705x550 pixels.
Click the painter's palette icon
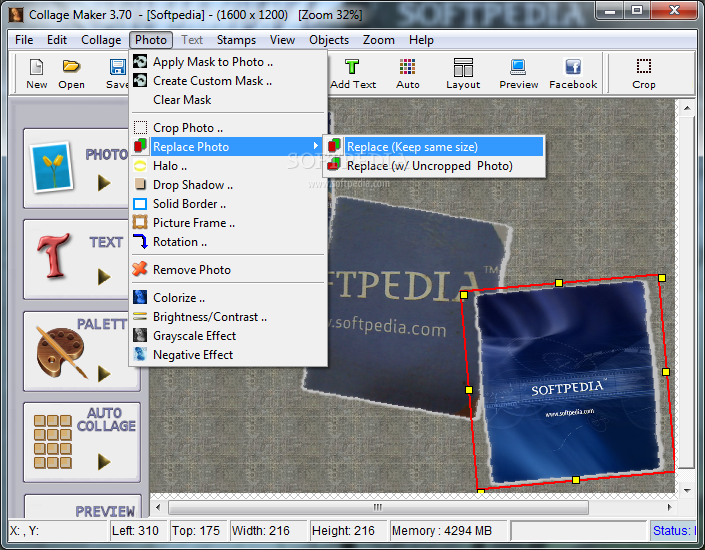[62, 352]
